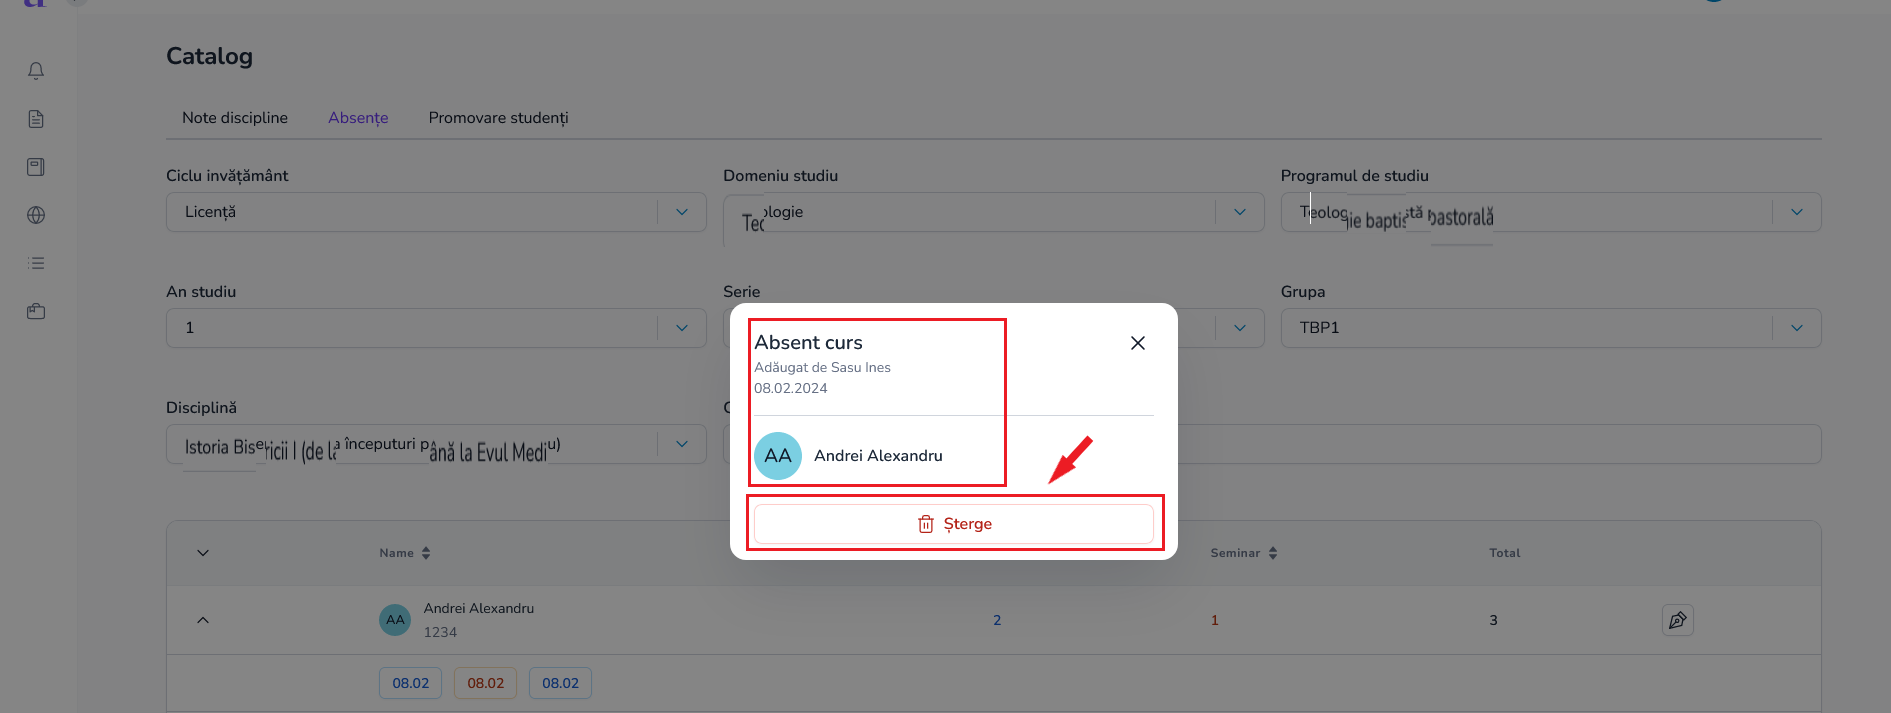Image resolution: width=1891 pixels, height=713 pixels.
Task: Click the orange 08.02 absence tag
Action: point(485,683)
